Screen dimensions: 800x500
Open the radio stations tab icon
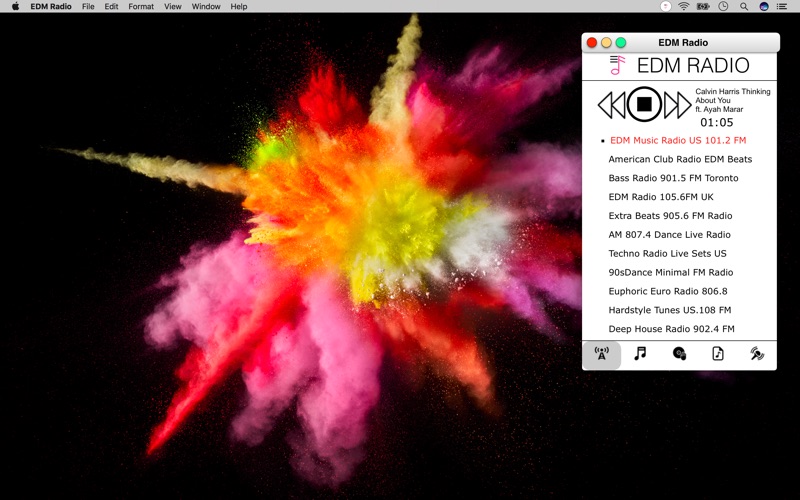tap(602, 354)
